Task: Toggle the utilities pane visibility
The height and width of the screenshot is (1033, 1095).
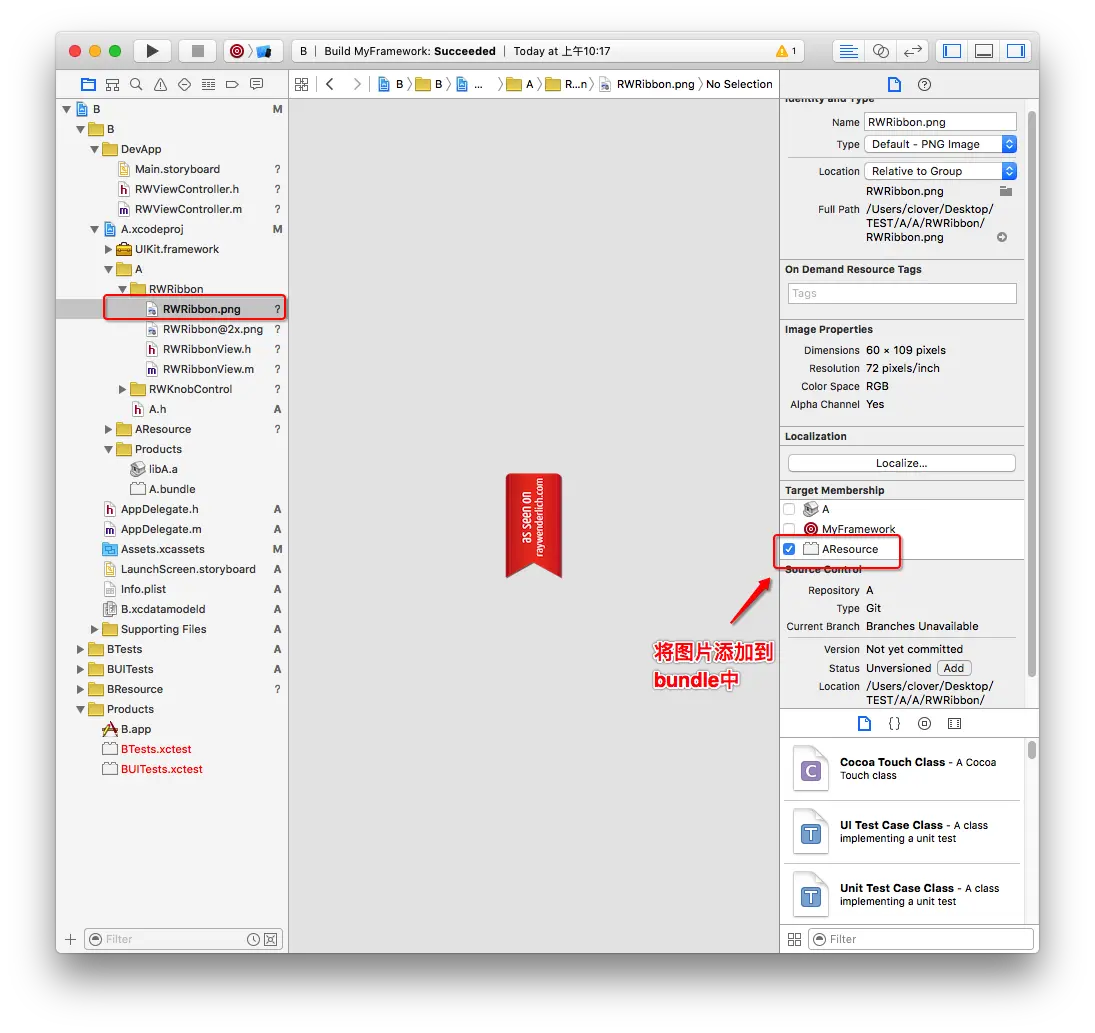Action: [1015, 51]
